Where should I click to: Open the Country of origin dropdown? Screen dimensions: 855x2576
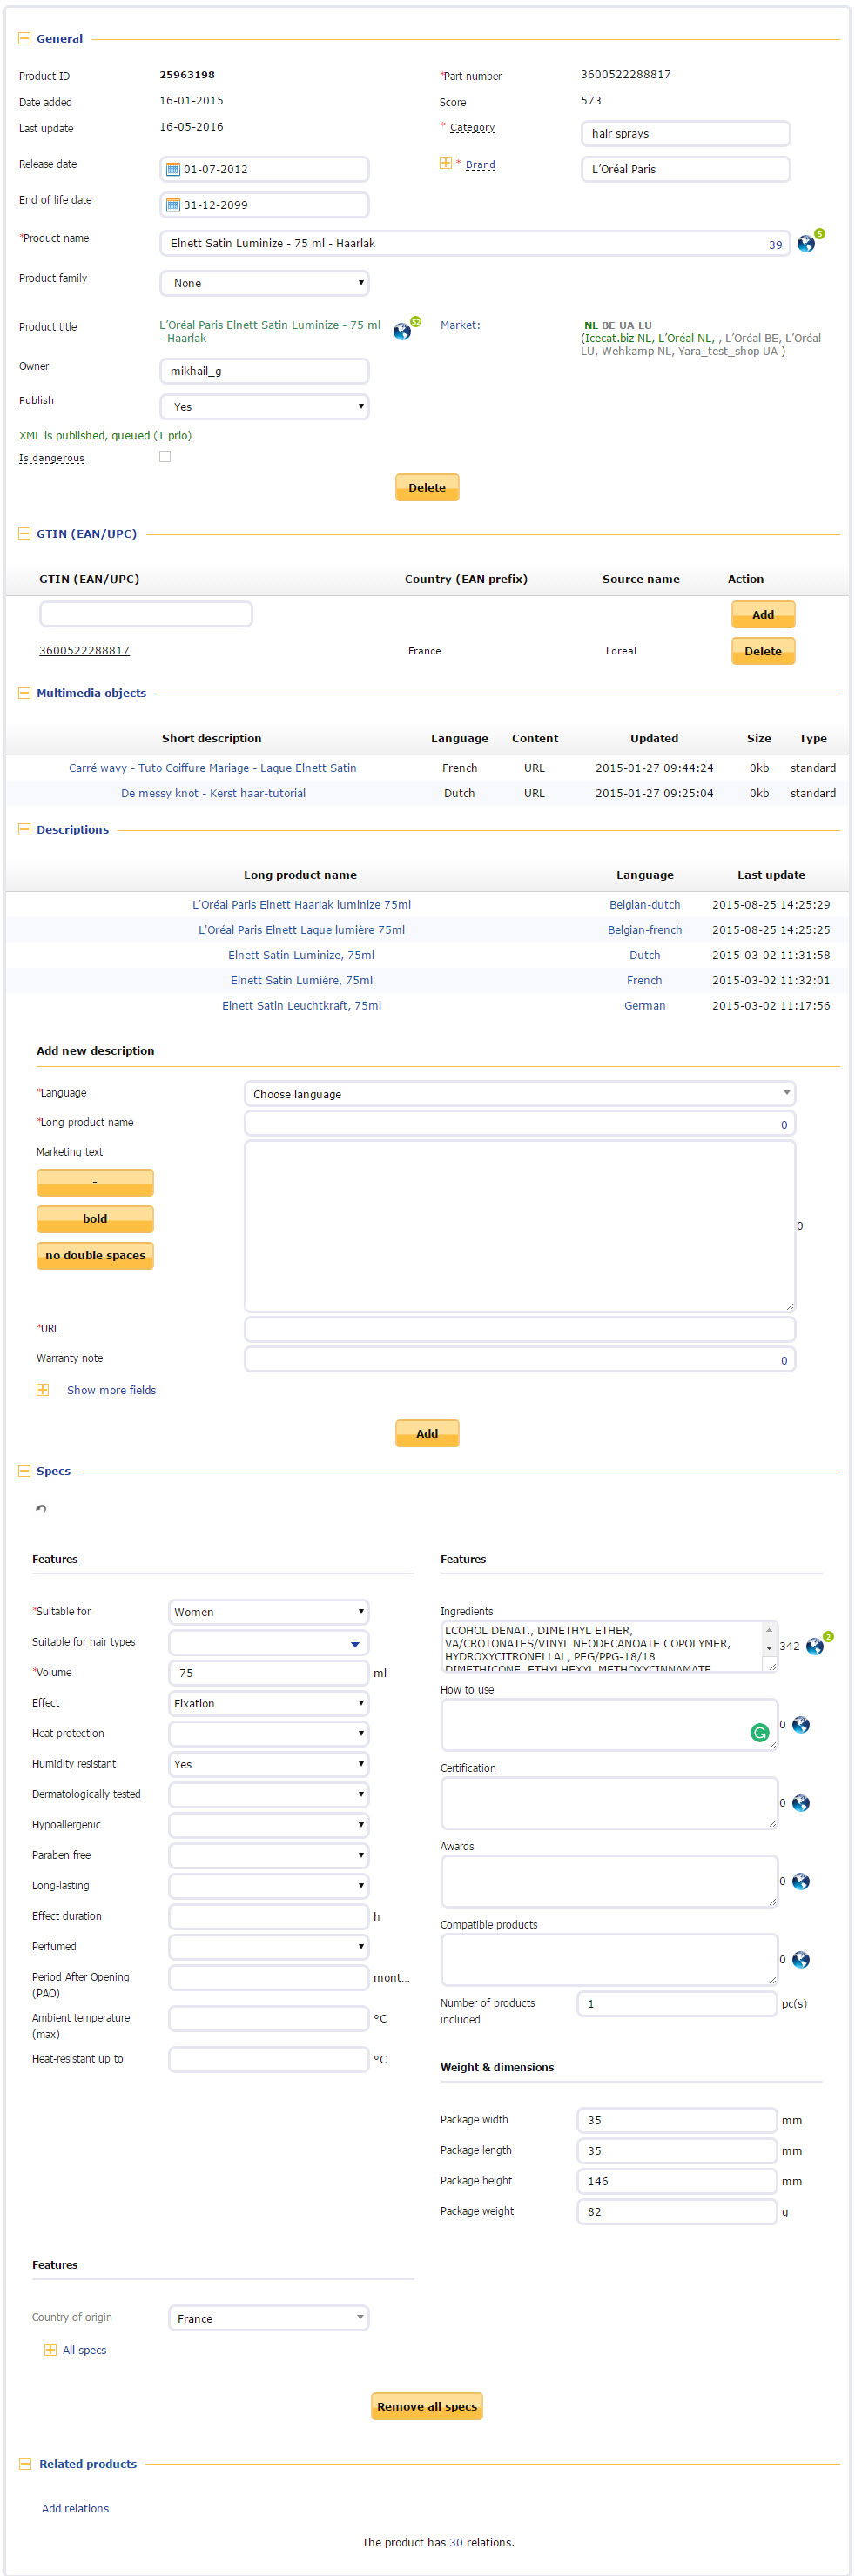pyautogui.click(x=269, y=2318)
